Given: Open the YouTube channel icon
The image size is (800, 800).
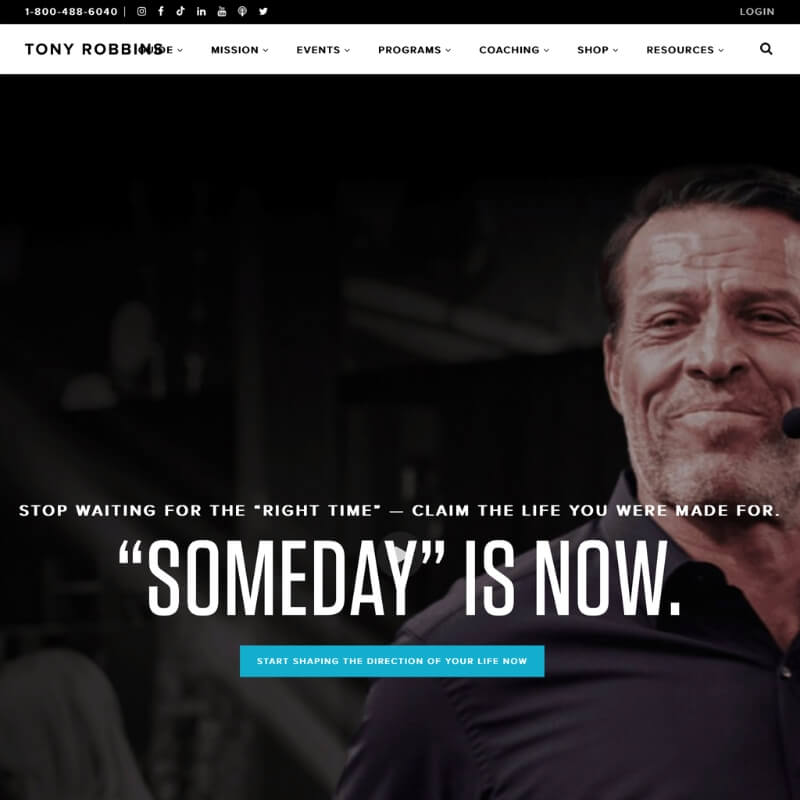Looking at the screenshot, I should pyautogui.click(x=221, y=11).
